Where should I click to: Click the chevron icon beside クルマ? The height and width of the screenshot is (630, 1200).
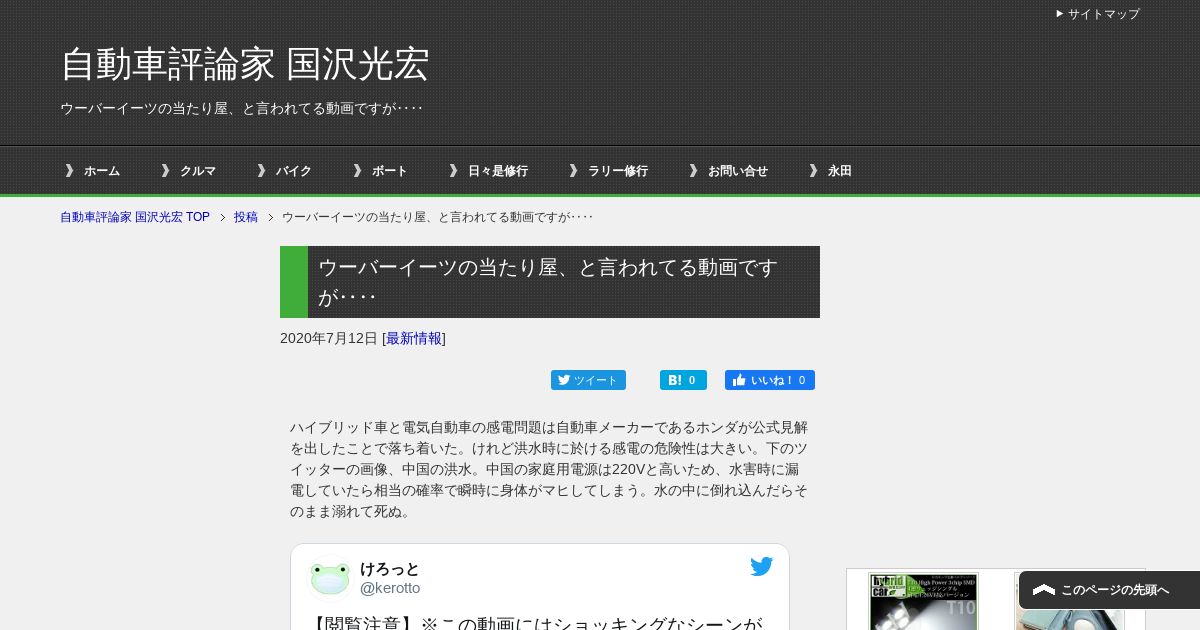pos(165,171)
